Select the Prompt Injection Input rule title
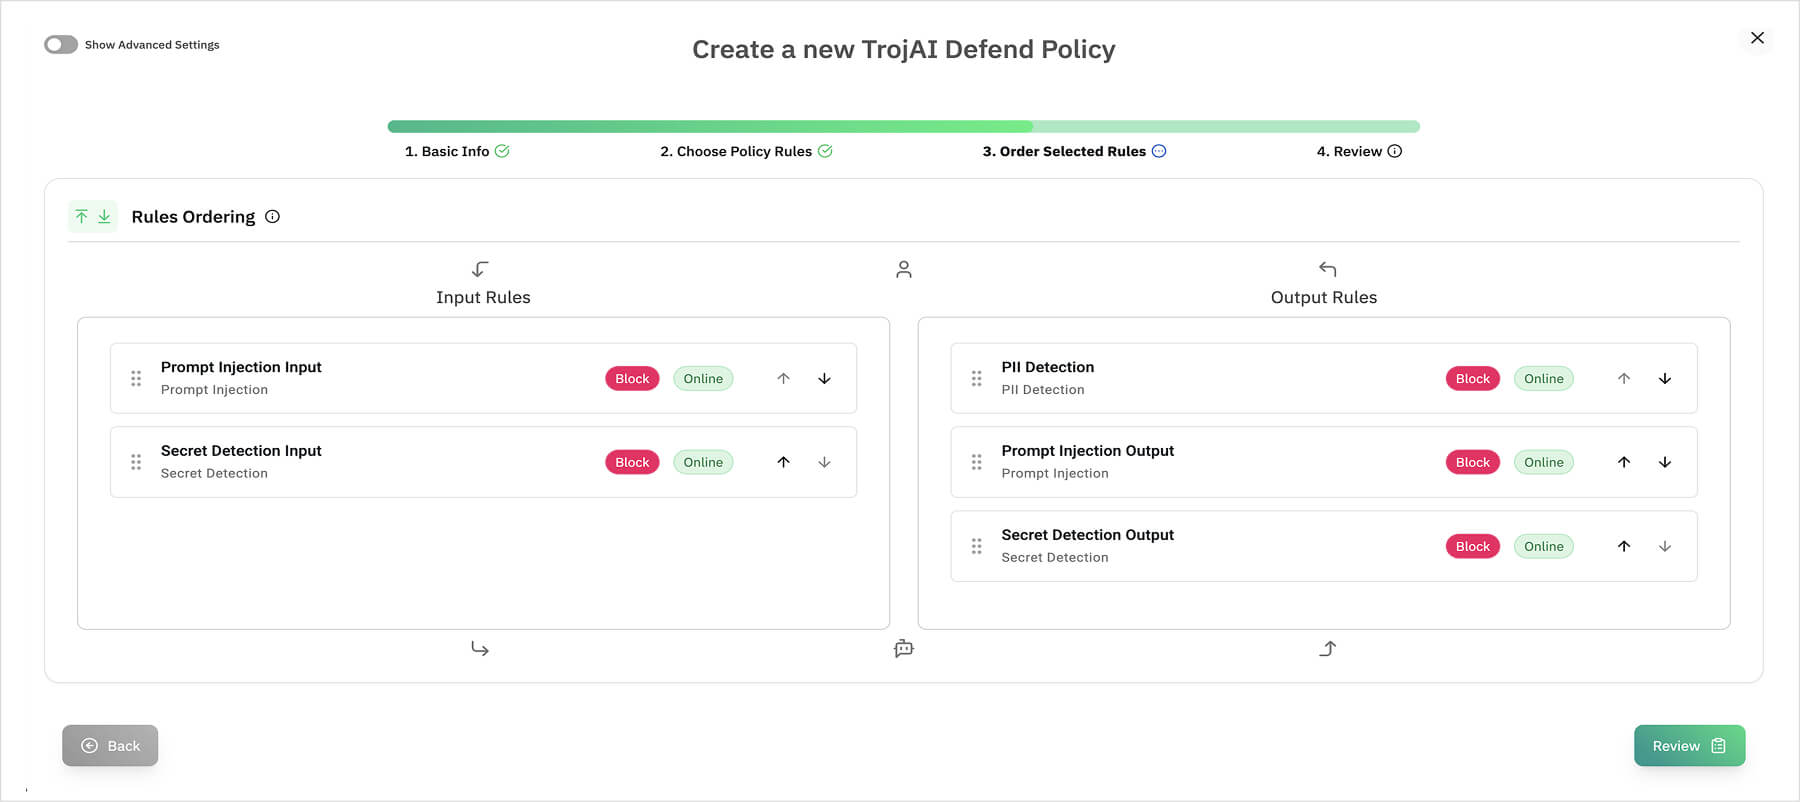Viewport: 1800px width, 802px height. [x=241, y=367]
